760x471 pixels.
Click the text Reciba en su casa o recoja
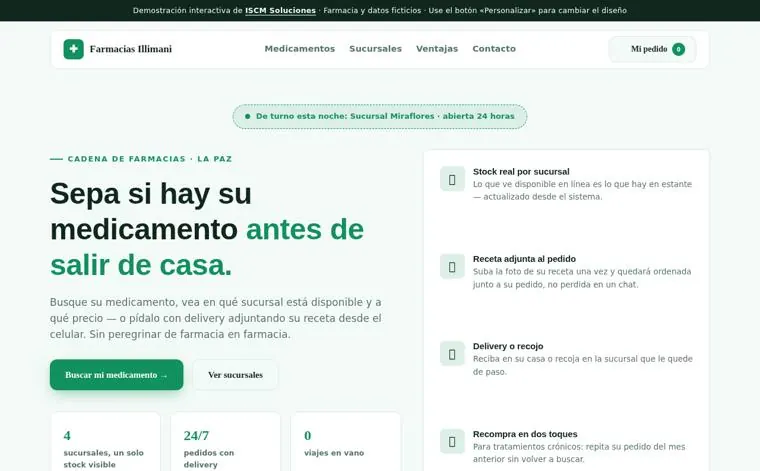[583, 365]
